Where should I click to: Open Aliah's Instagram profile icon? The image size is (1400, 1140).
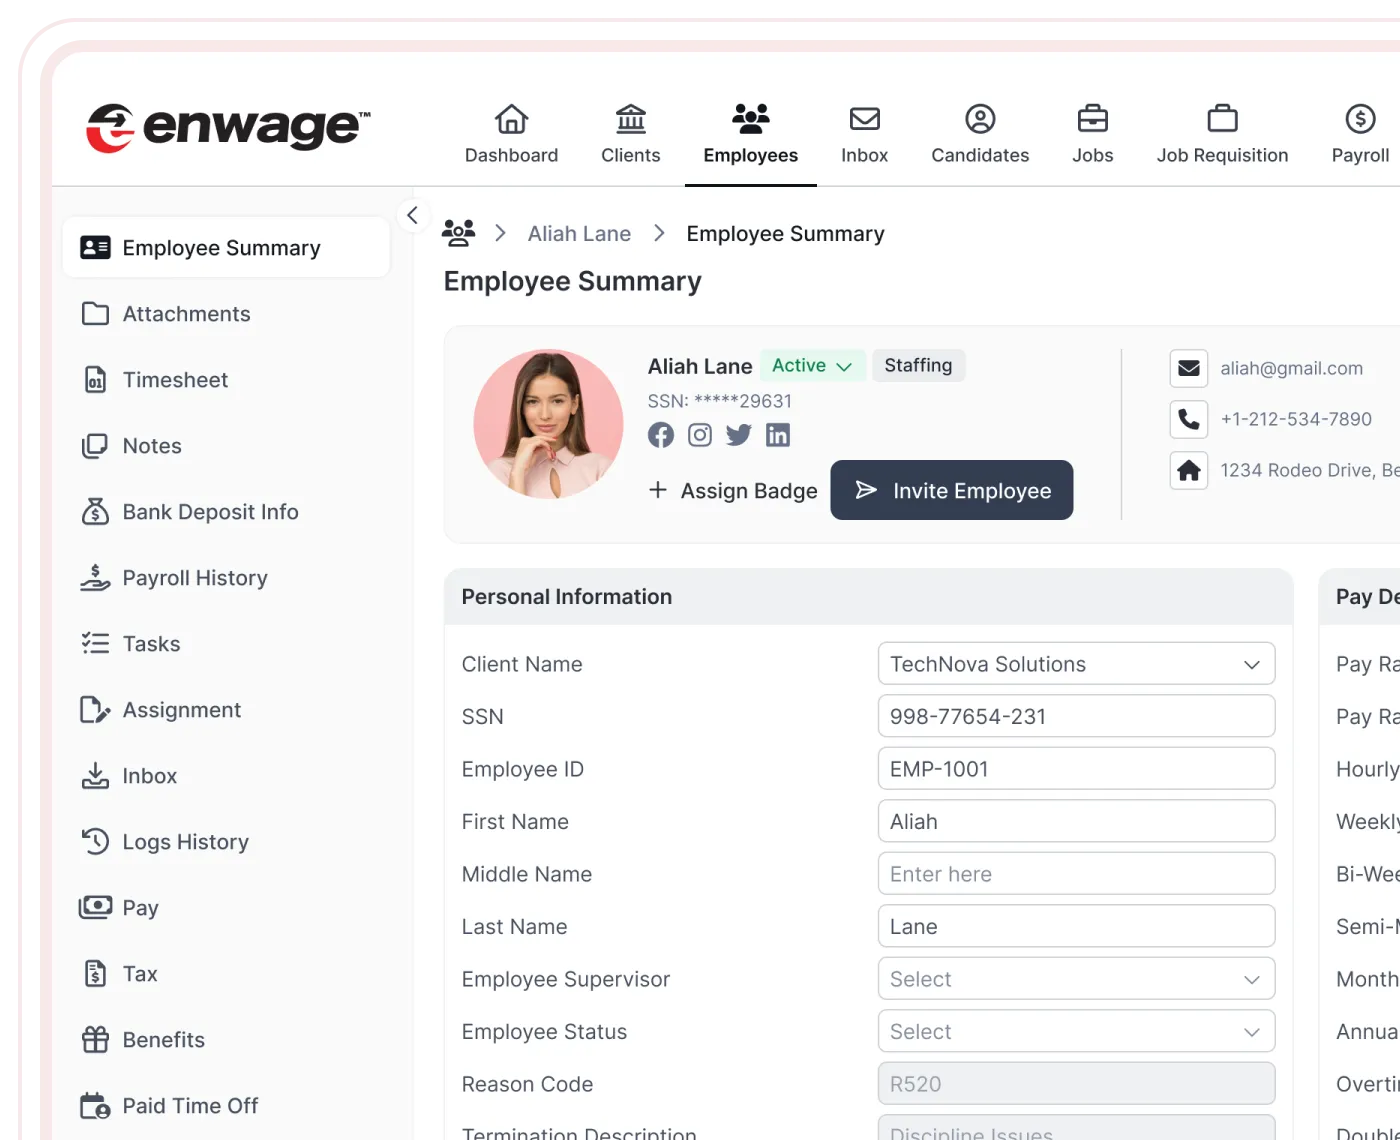(700, 435)
